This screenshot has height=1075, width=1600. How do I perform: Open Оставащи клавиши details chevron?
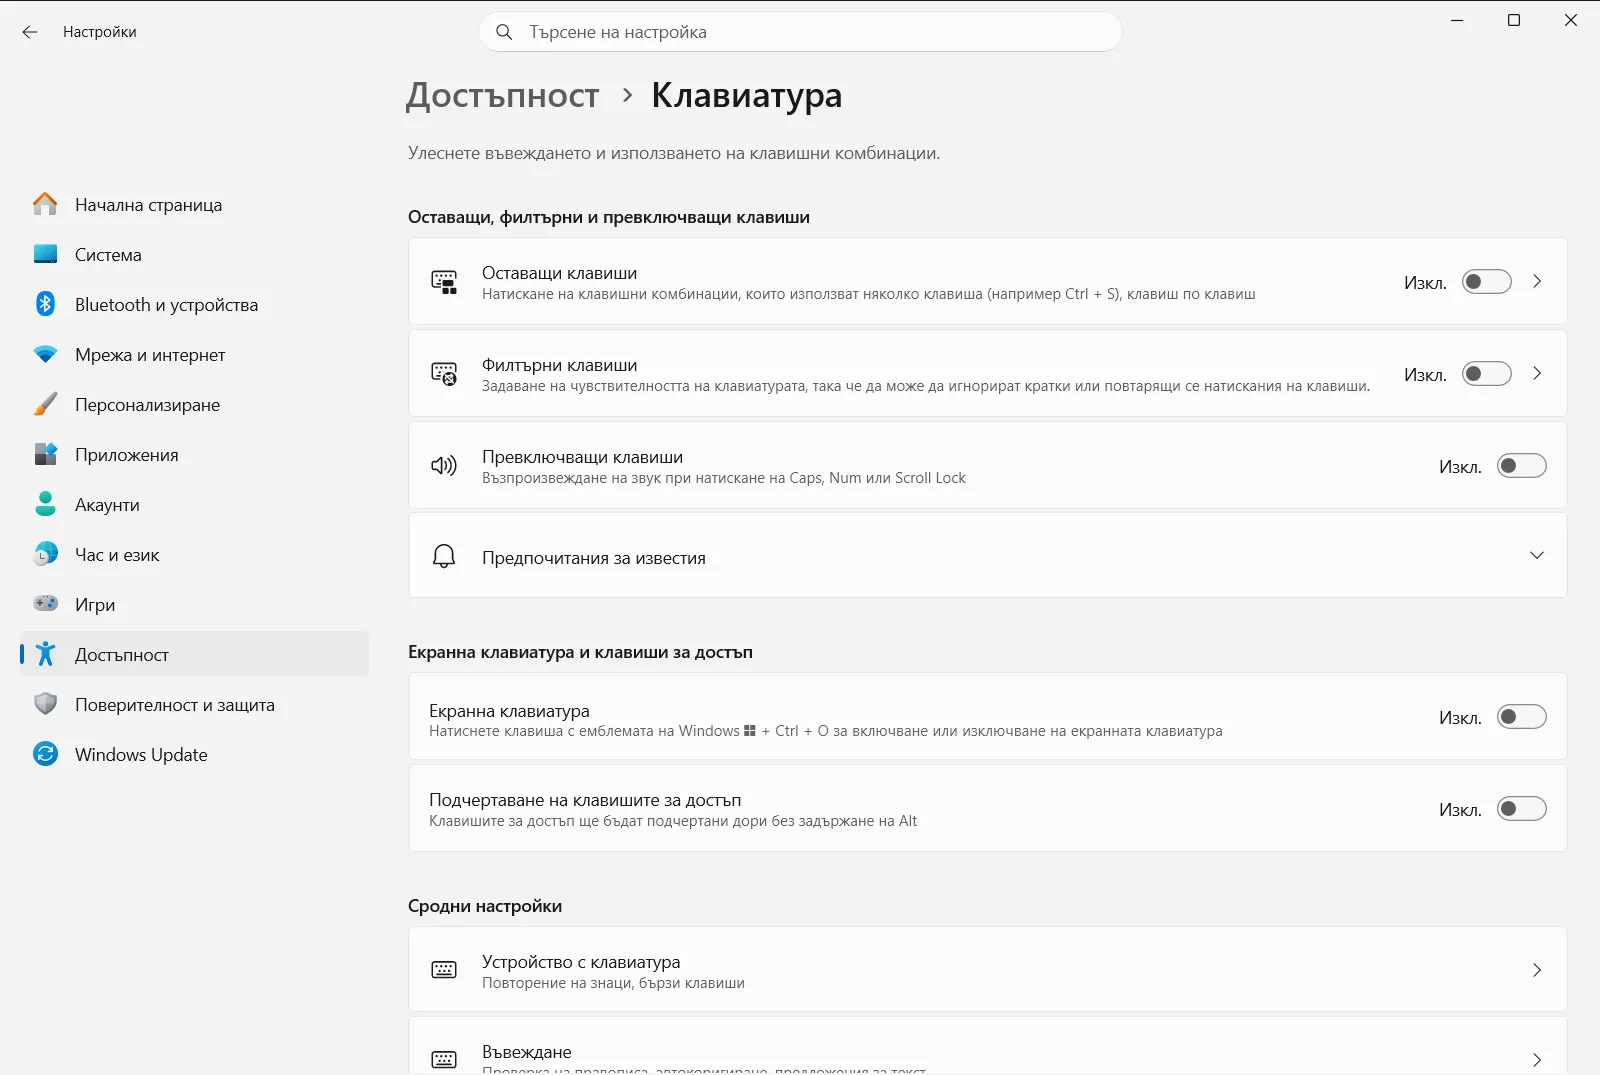pyautogui.click(x=1537, y=282)
